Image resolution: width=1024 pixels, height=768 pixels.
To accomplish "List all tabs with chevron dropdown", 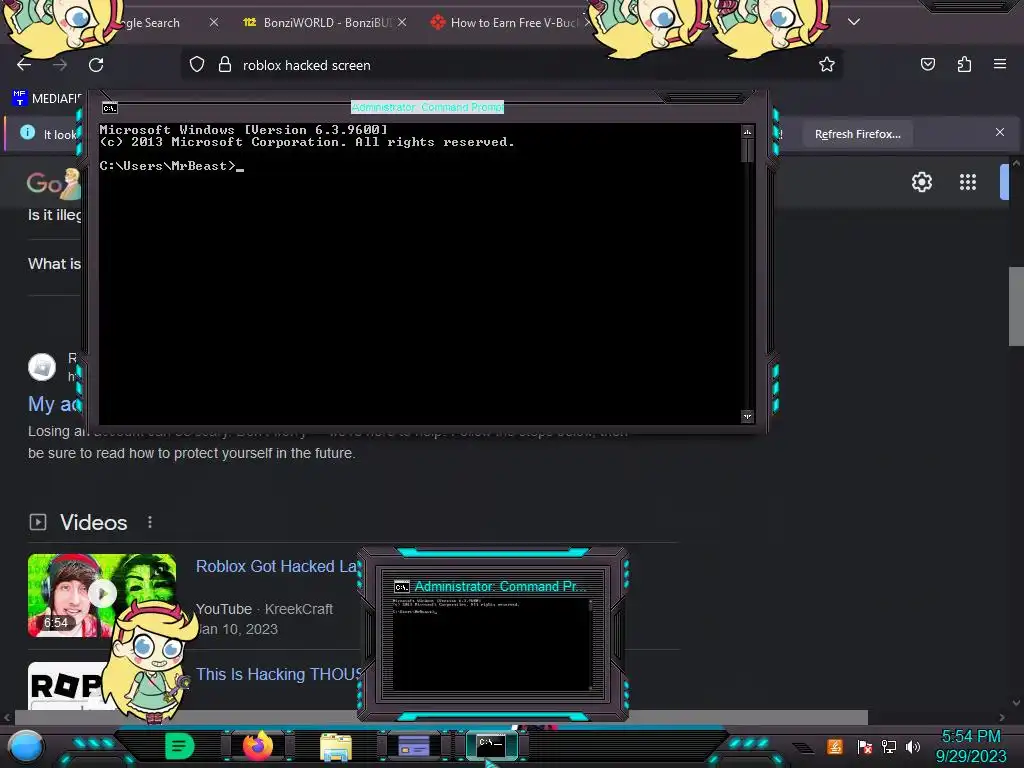I will point(854,22).
